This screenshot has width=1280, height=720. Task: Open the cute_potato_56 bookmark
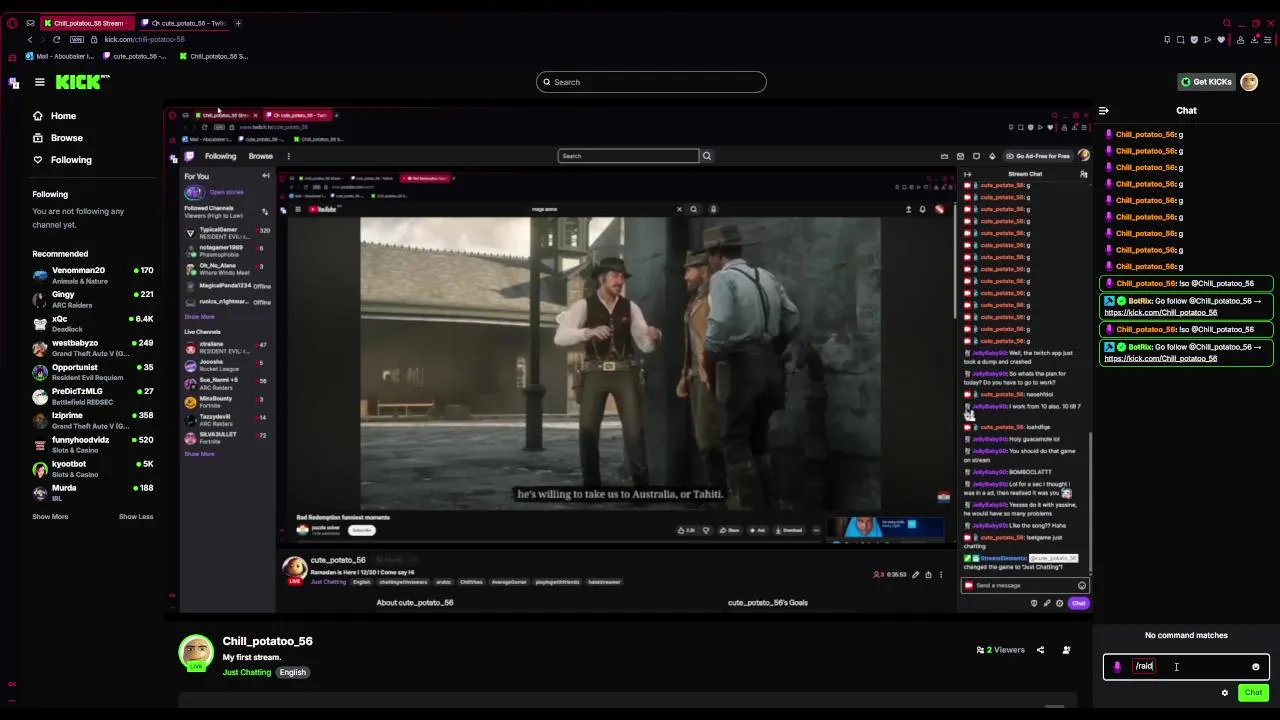133,56
